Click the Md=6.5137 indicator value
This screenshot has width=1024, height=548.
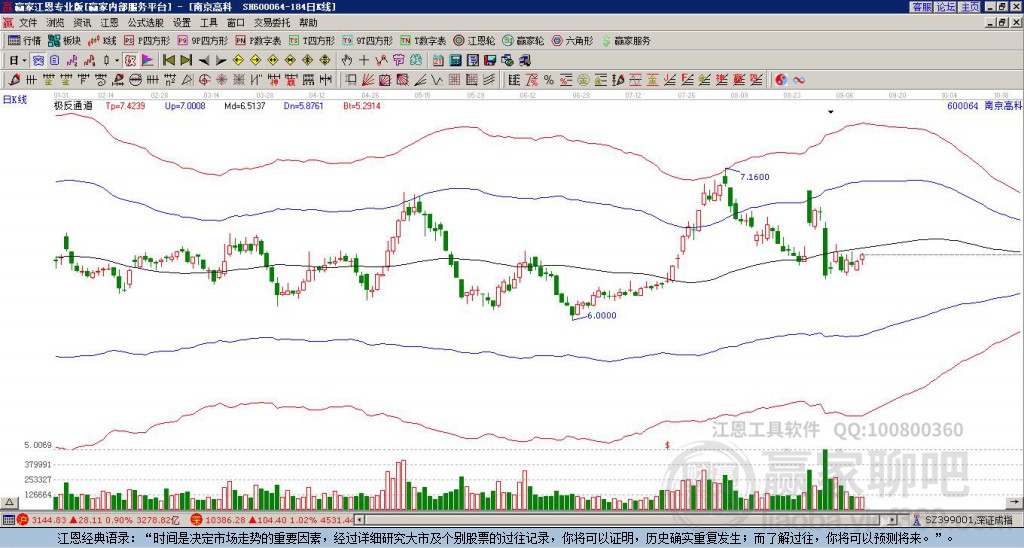(245, 106)
